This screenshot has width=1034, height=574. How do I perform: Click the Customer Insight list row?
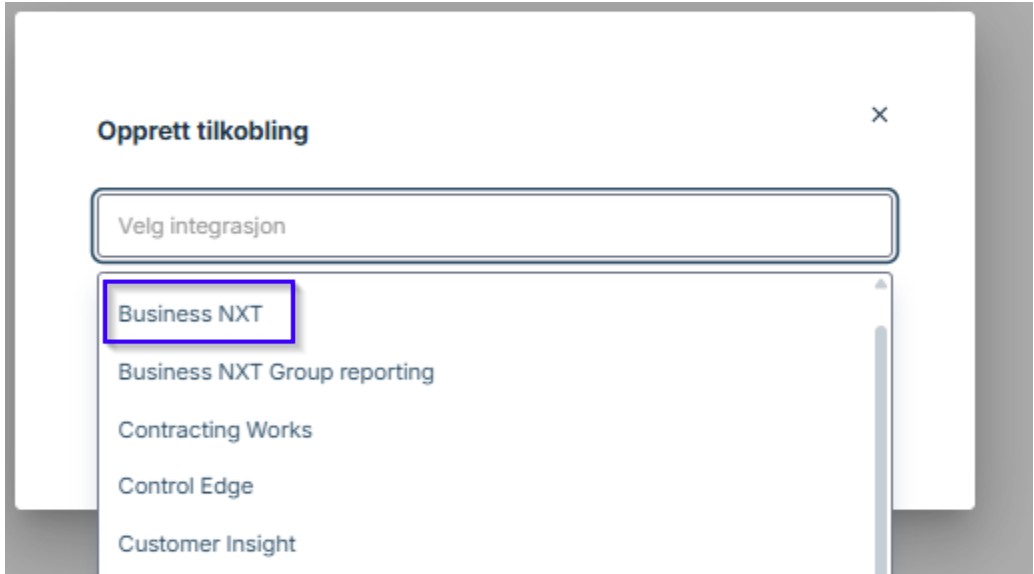click(207, 544)
